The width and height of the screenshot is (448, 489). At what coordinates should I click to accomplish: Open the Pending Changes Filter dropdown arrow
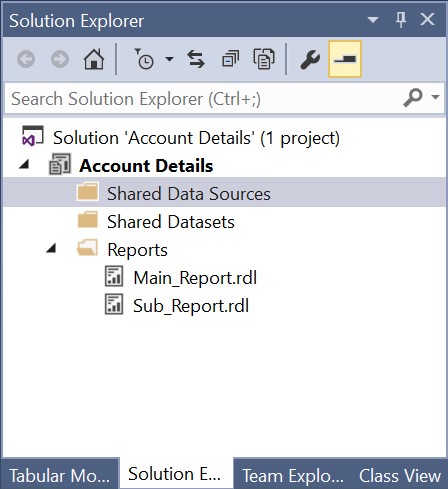169,59
